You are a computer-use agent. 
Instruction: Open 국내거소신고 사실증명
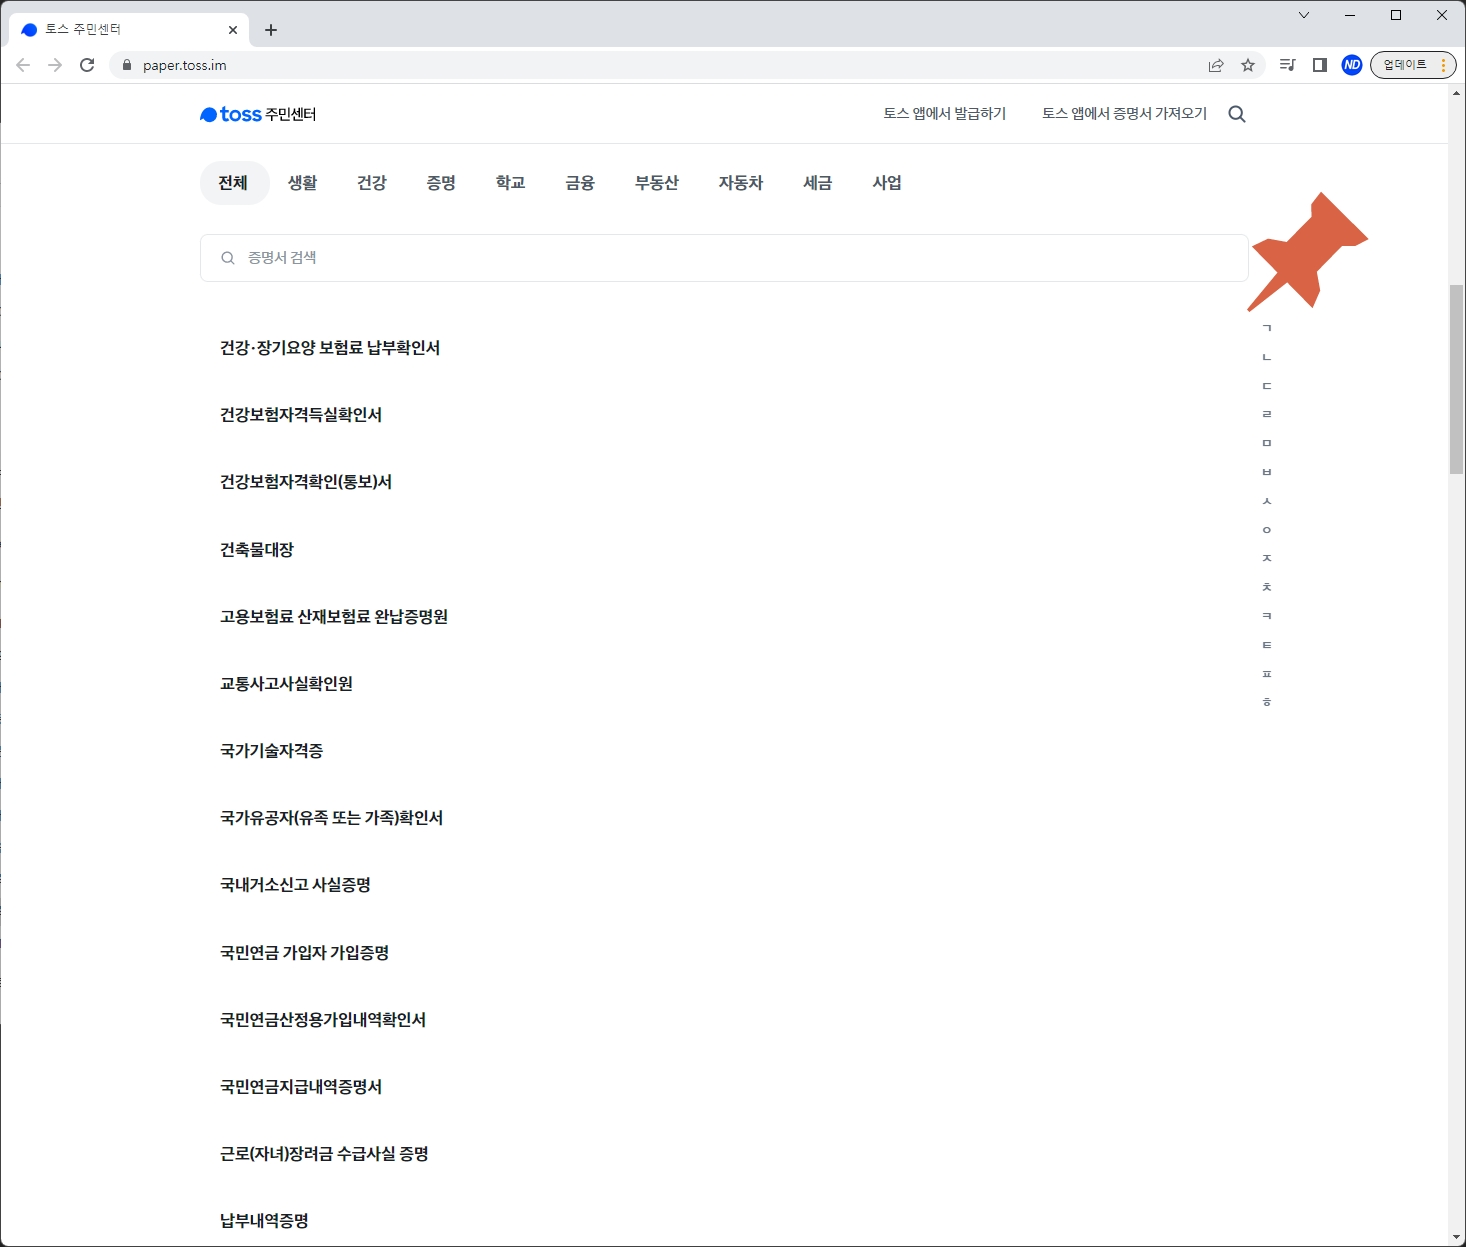pos(296,885)
